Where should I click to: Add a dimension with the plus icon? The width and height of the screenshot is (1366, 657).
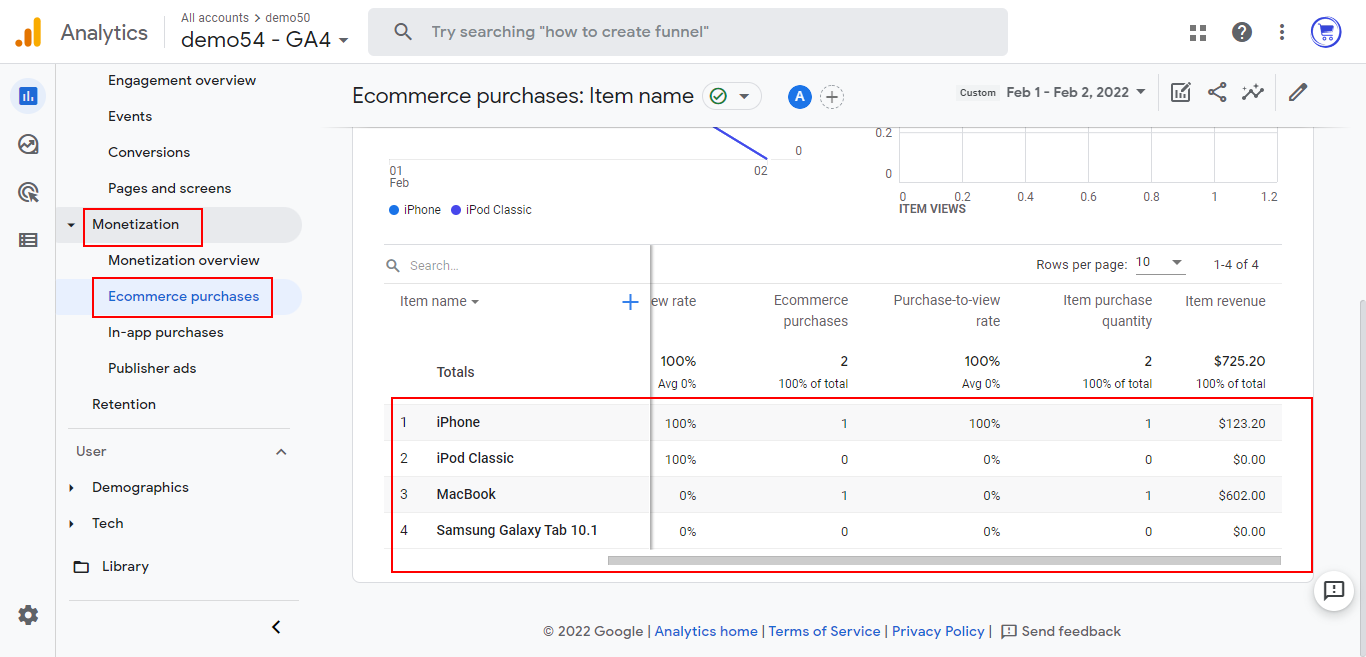tap(630, 302)
